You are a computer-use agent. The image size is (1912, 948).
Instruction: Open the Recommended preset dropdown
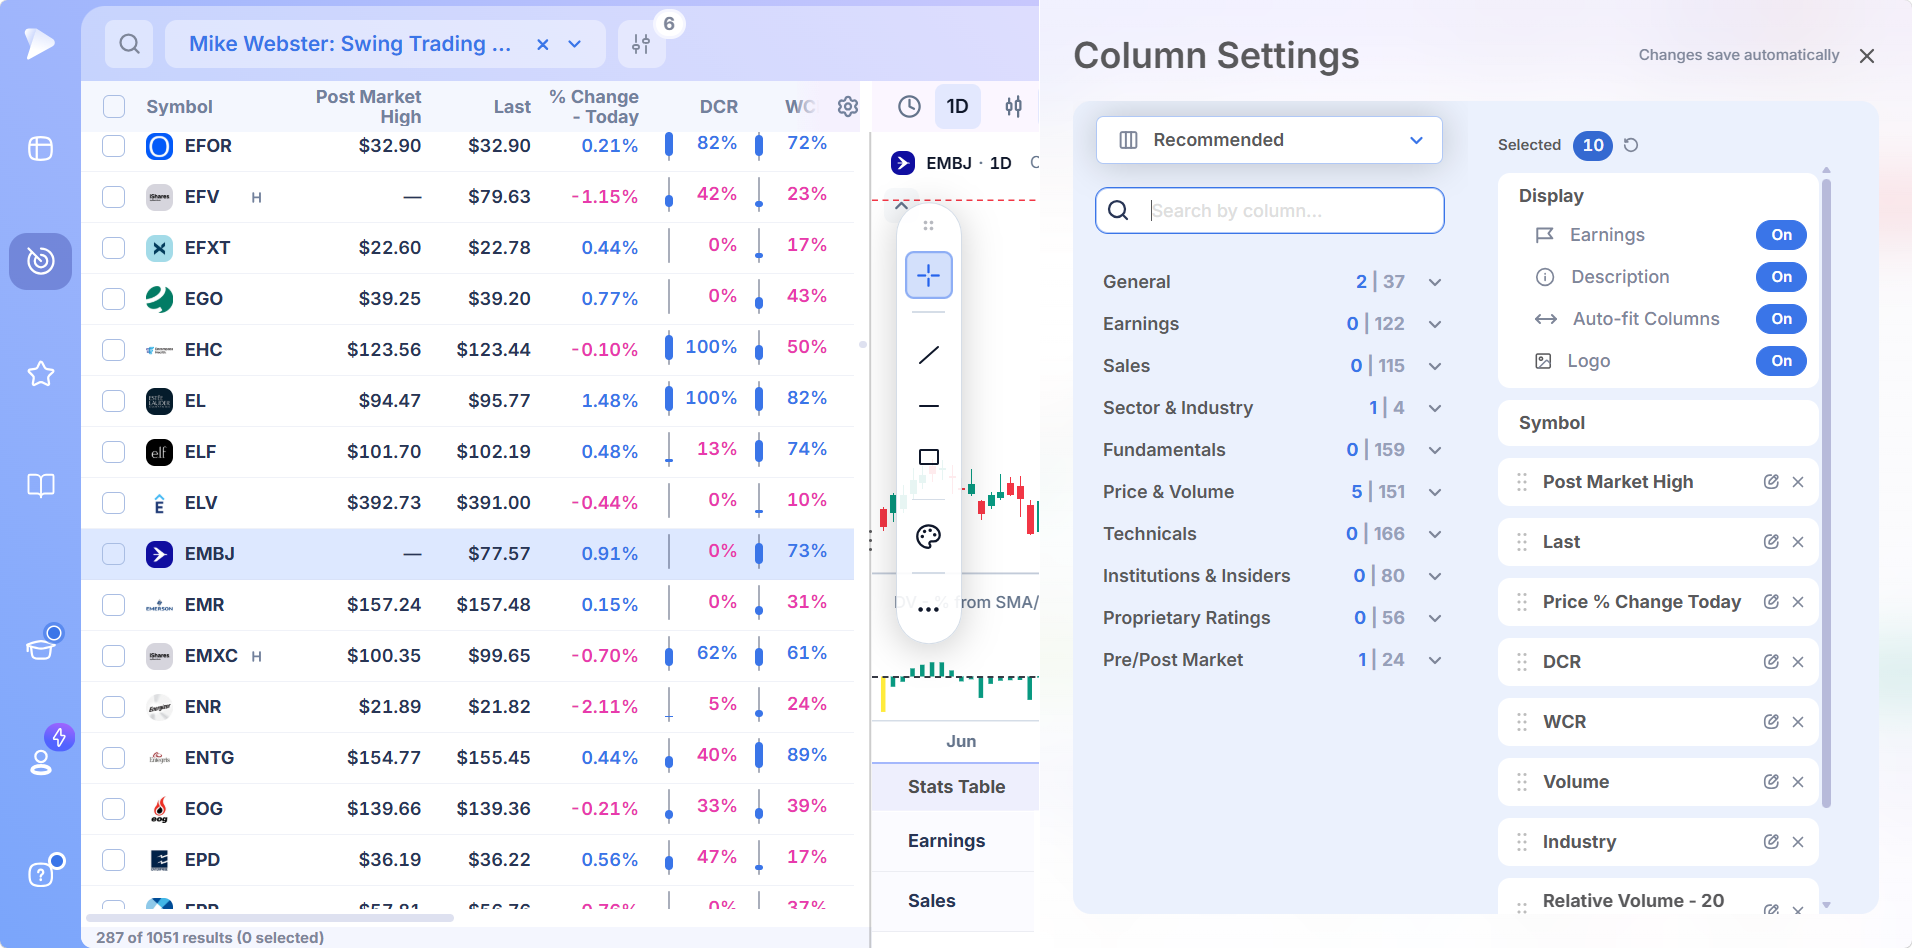(x=1269, y=140)
